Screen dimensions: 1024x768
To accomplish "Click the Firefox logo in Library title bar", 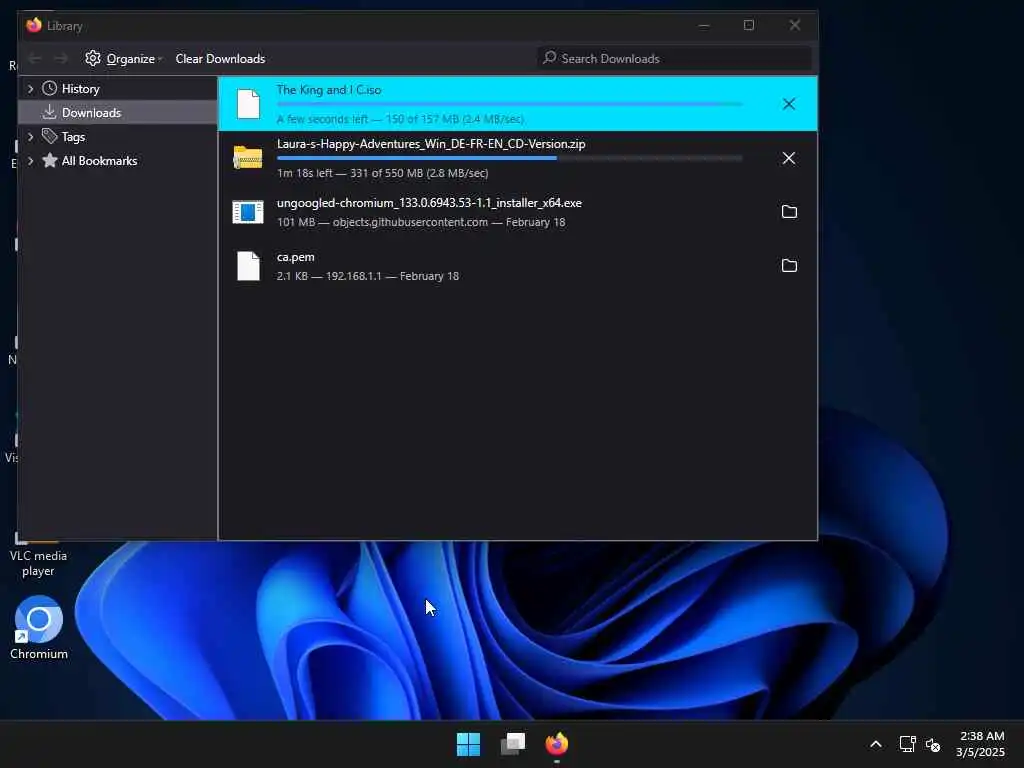I will 34,25.
